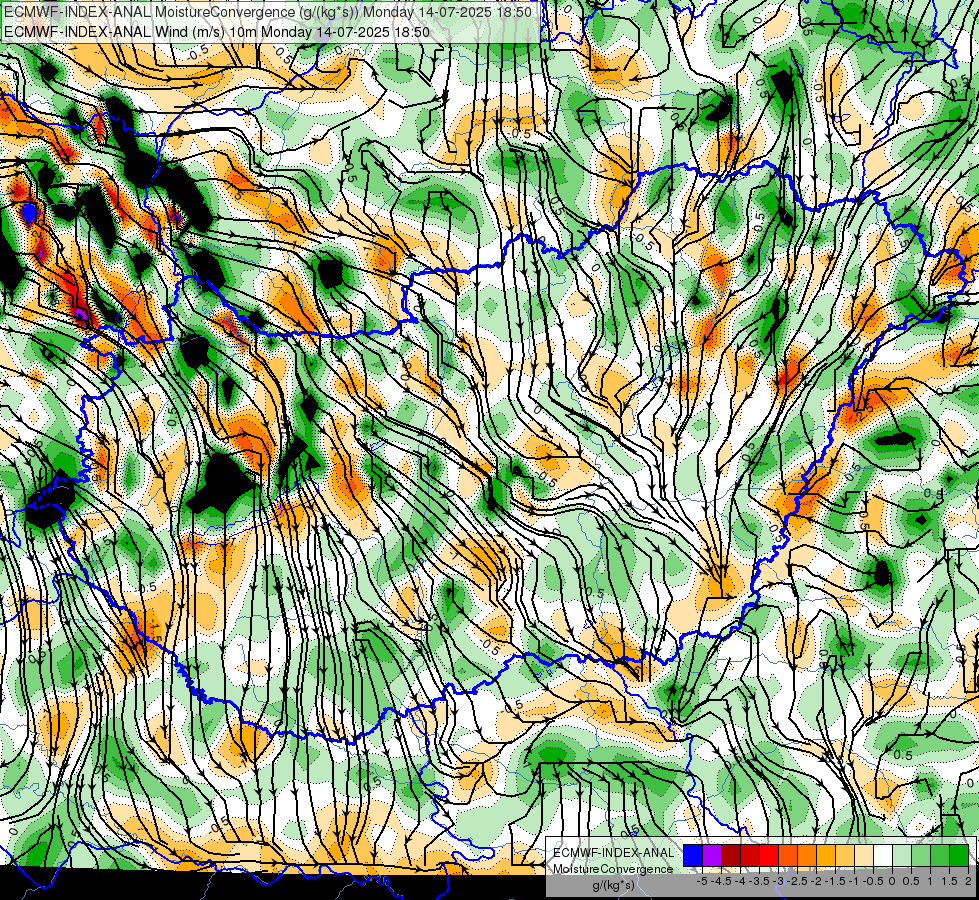Click the legend tick value -4.5
This screenshot has width=979, height=900.
pyautogui.click(x=721, y=881)
